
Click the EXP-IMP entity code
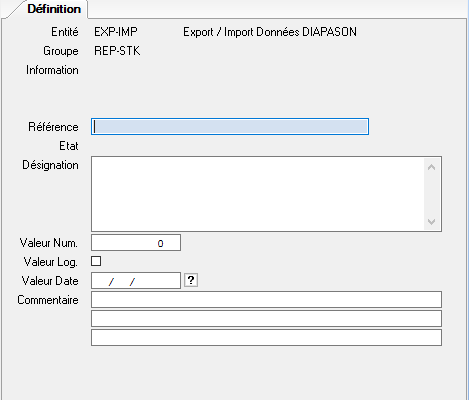(x=116, y=32)
